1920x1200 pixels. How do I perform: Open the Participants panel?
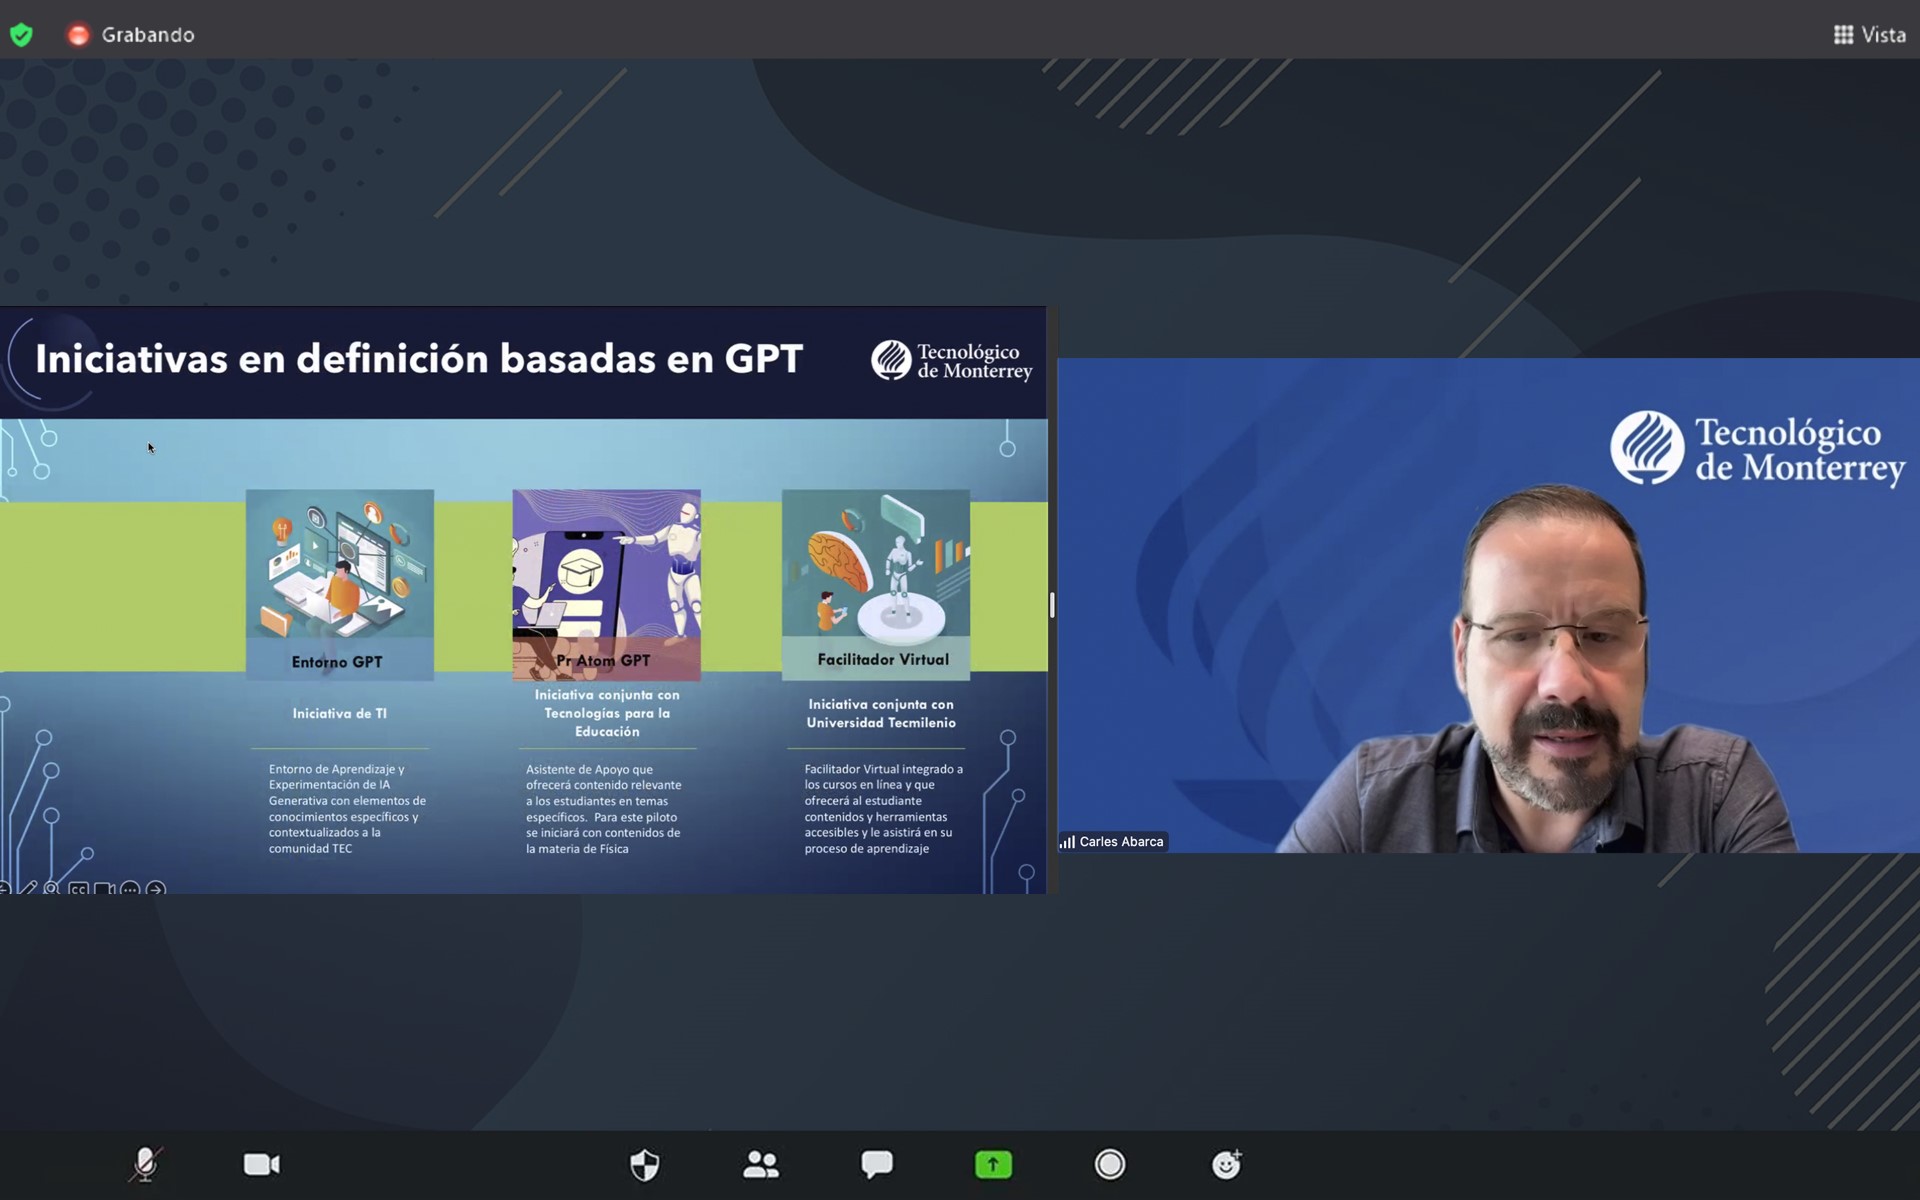click(x=761, y=1164)
